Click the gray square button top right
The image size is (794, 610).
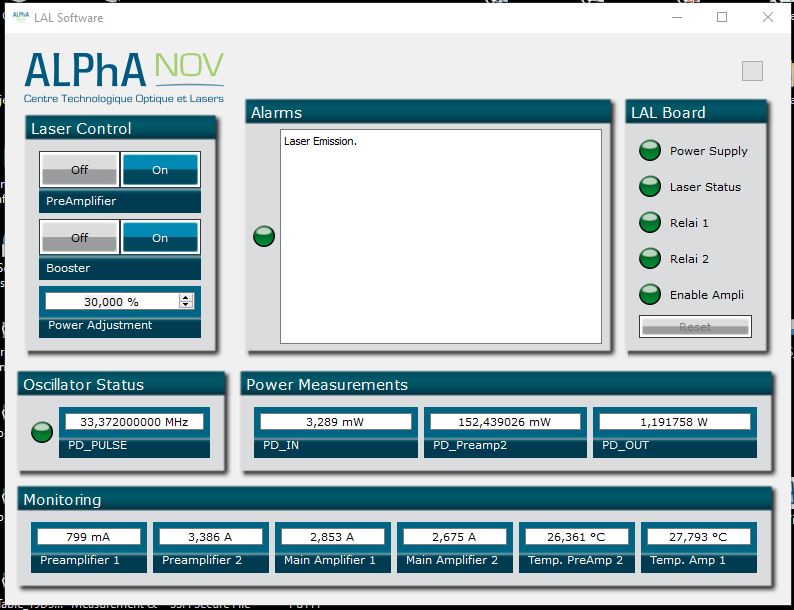click(752, 71)
